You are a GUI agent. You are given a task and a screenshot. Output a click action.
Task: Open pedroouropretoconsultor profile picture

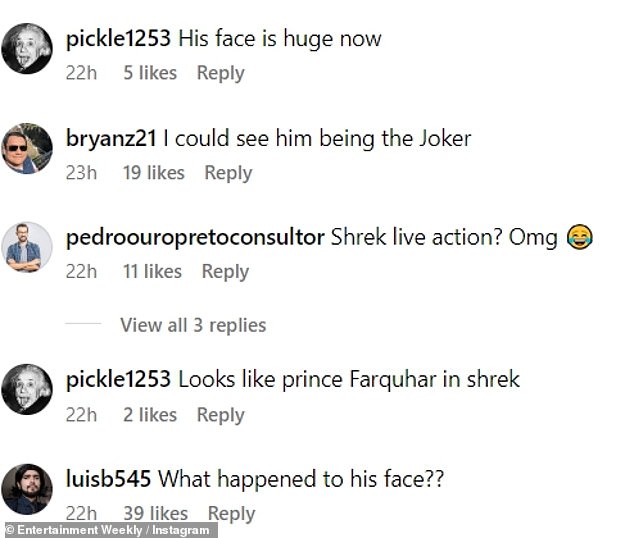(27, 247)
